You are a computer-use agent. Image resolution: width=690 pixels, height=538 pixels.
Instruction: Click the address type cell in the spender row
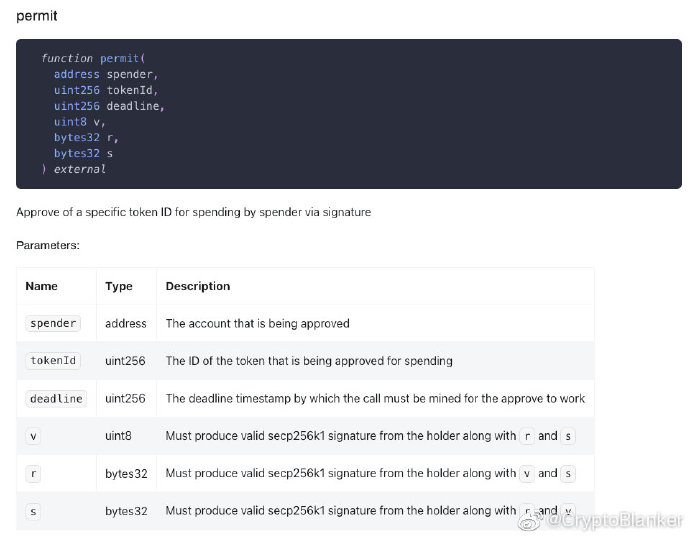(x=126, y=323)
